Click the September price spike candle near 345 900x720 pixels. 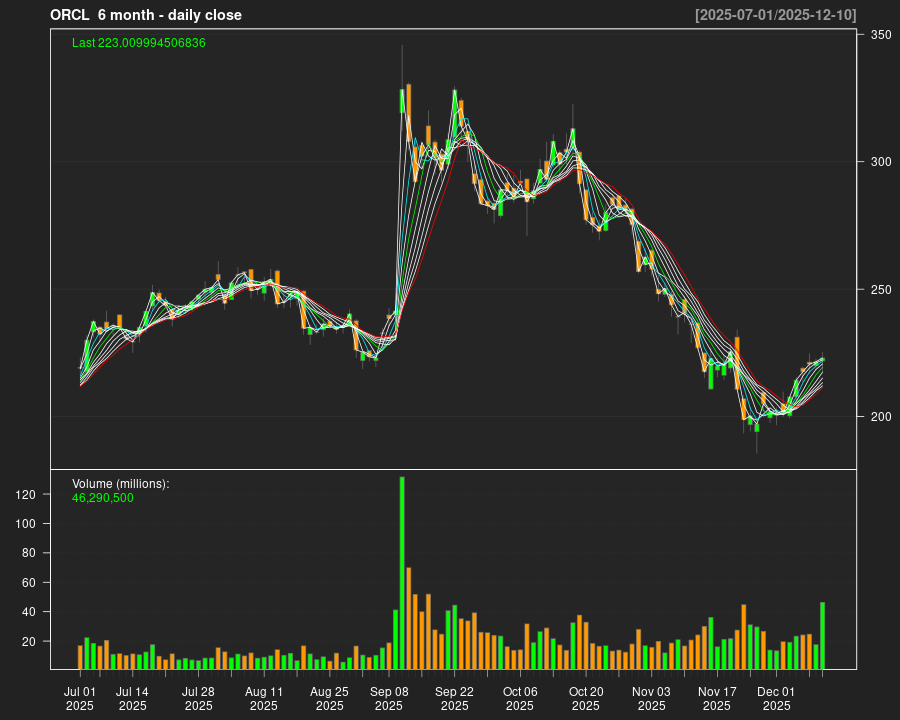tap(402, 100)
